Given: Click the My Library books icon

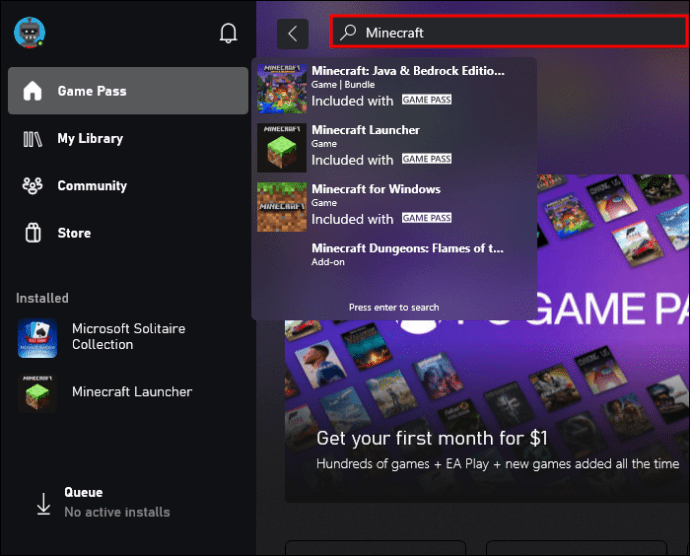Looking at the screenshot, I should 33,139.
